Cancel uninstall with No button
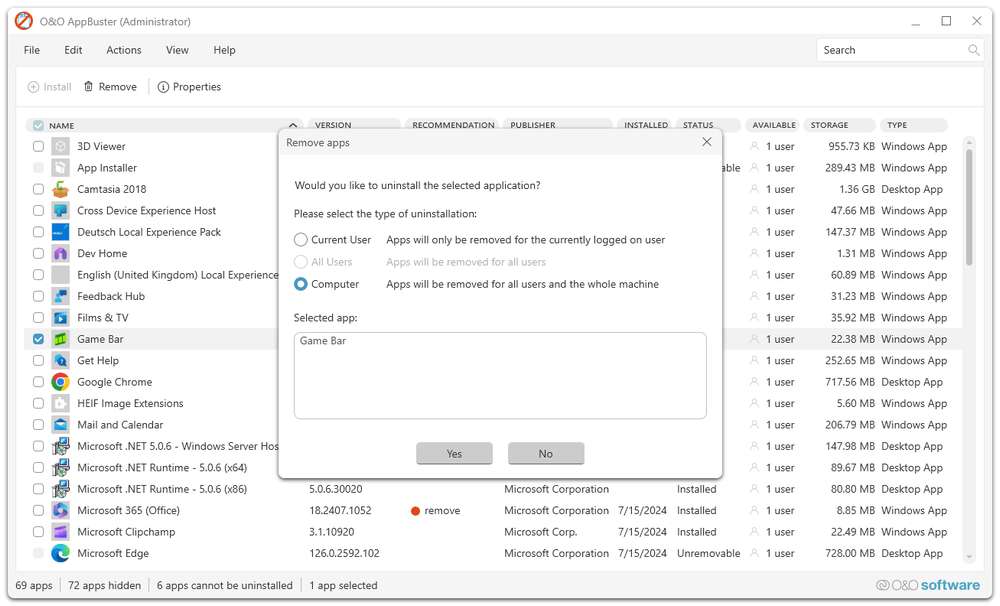The image size is (1000, 606). (x=546, y=454)
